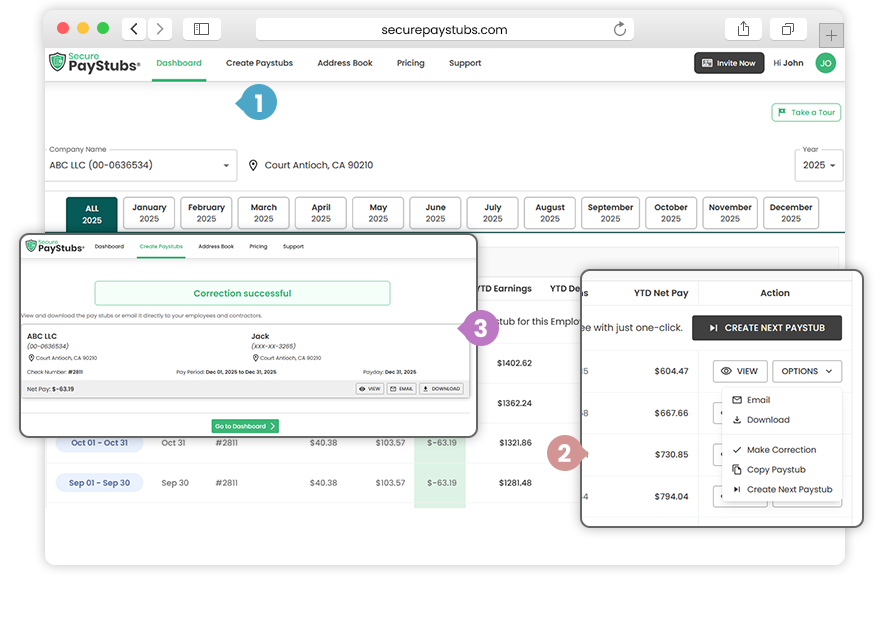
Task: Open the Safari tab overview icon
Action: click(x=788, y=29)
